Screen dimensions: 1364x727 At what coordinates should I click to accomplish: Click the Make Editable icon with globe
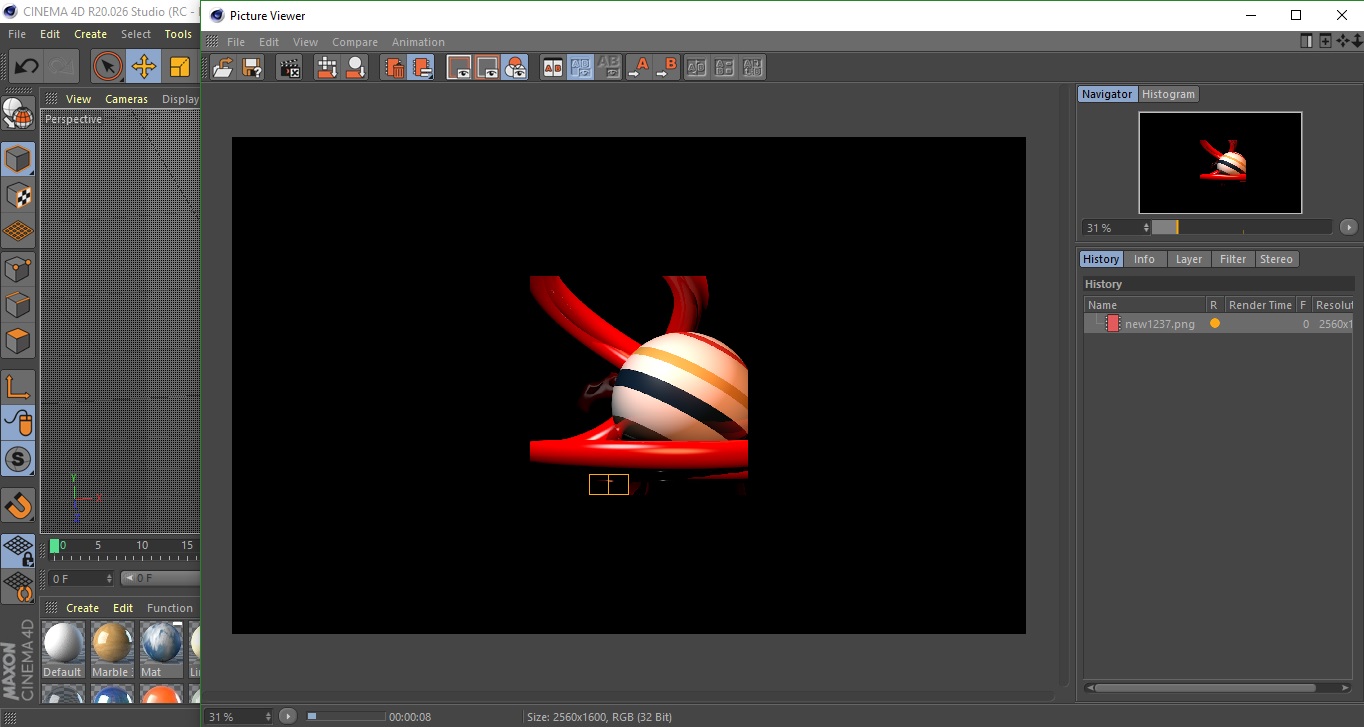(18, 113)
